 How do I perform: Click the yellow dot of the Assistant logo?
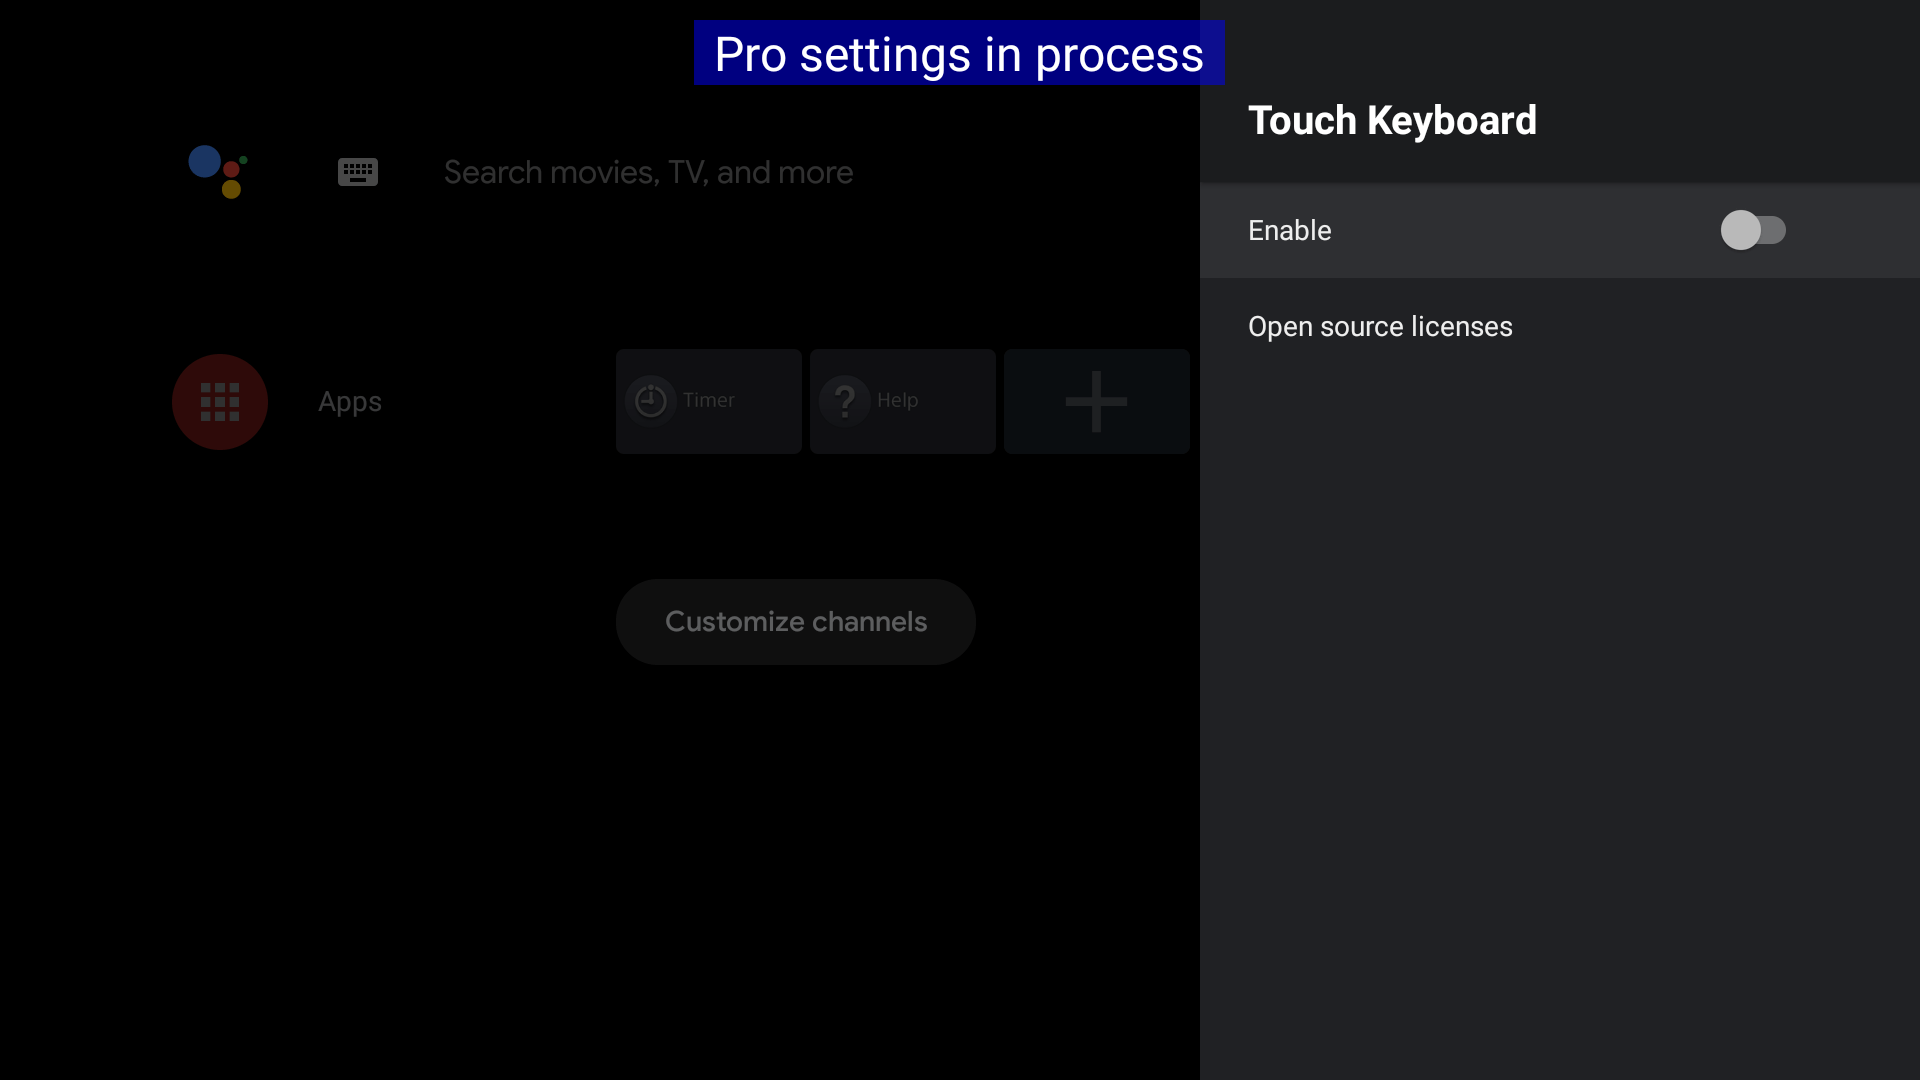pos(231,189)
